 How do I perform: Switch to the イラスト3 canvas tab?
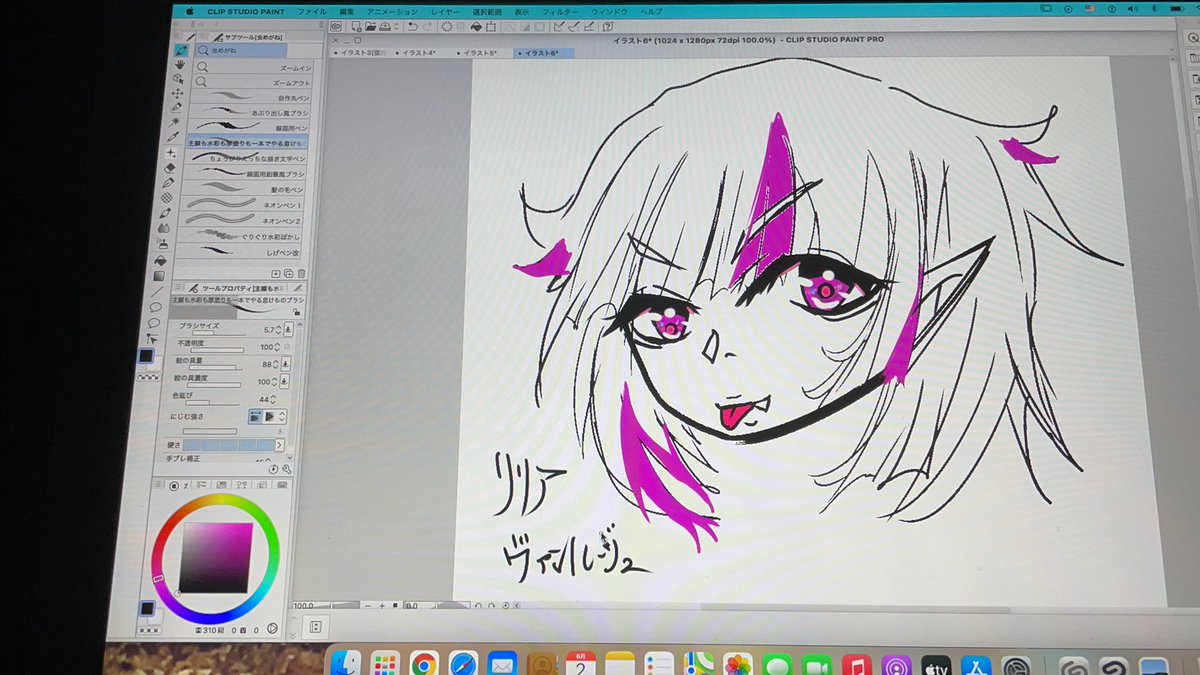(361, 52)
